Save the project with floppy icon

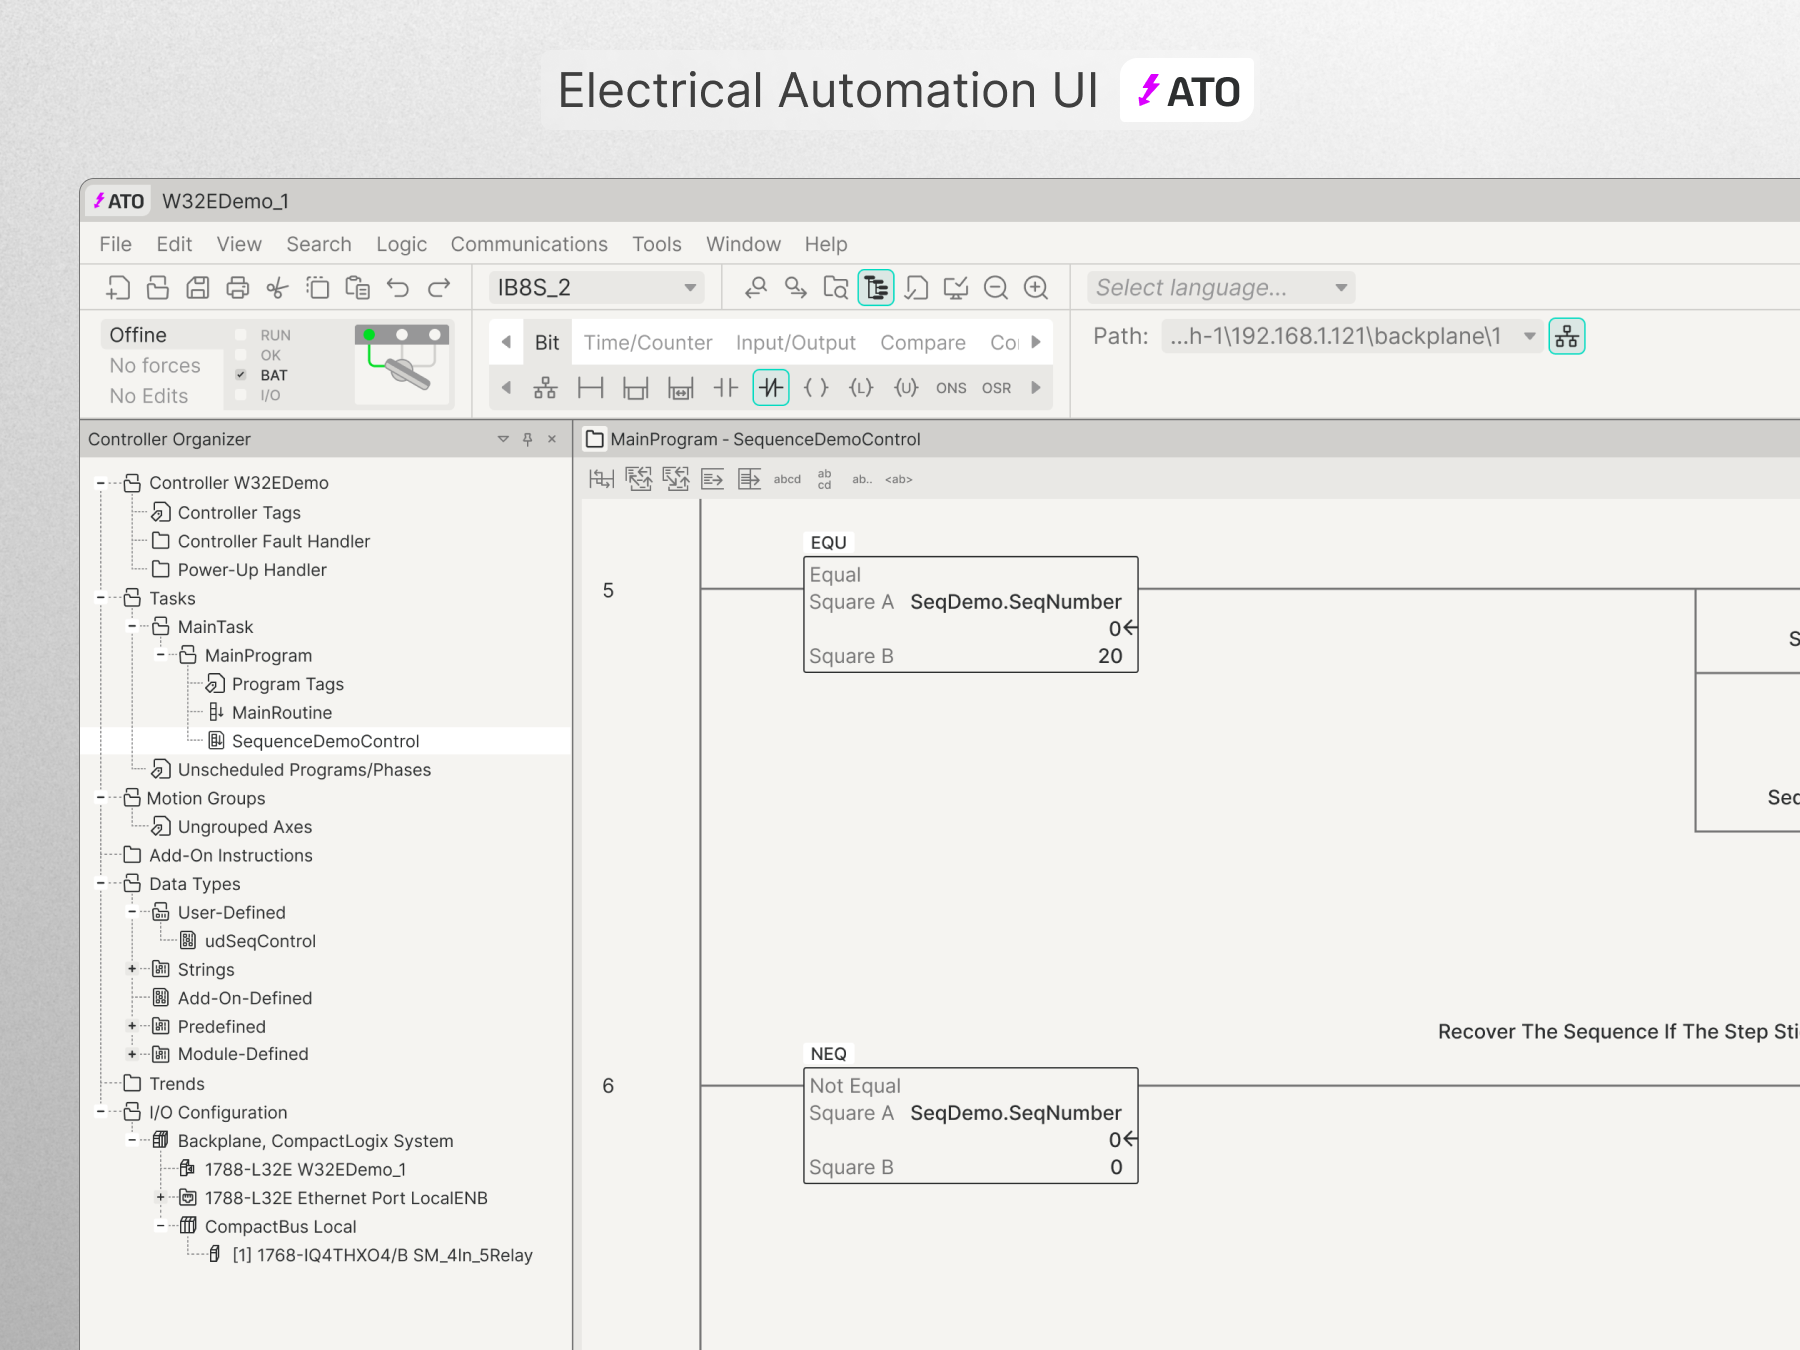[x=198, y=288]
